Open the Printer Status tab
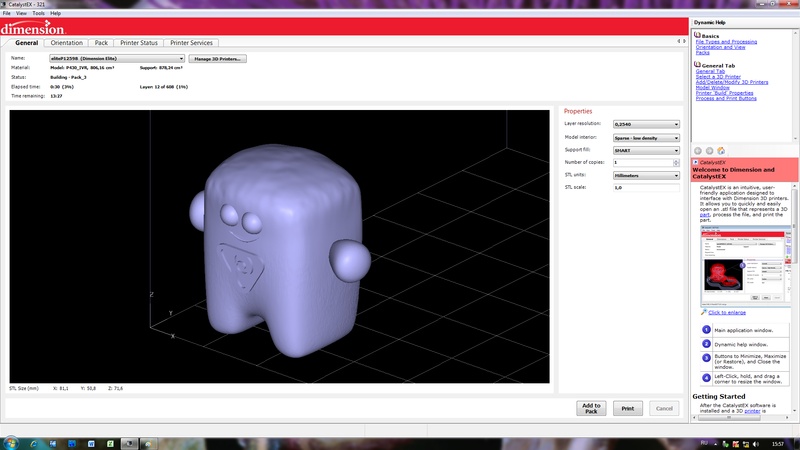800x450 pixels. pyautogui.click(x=139, y=43)
